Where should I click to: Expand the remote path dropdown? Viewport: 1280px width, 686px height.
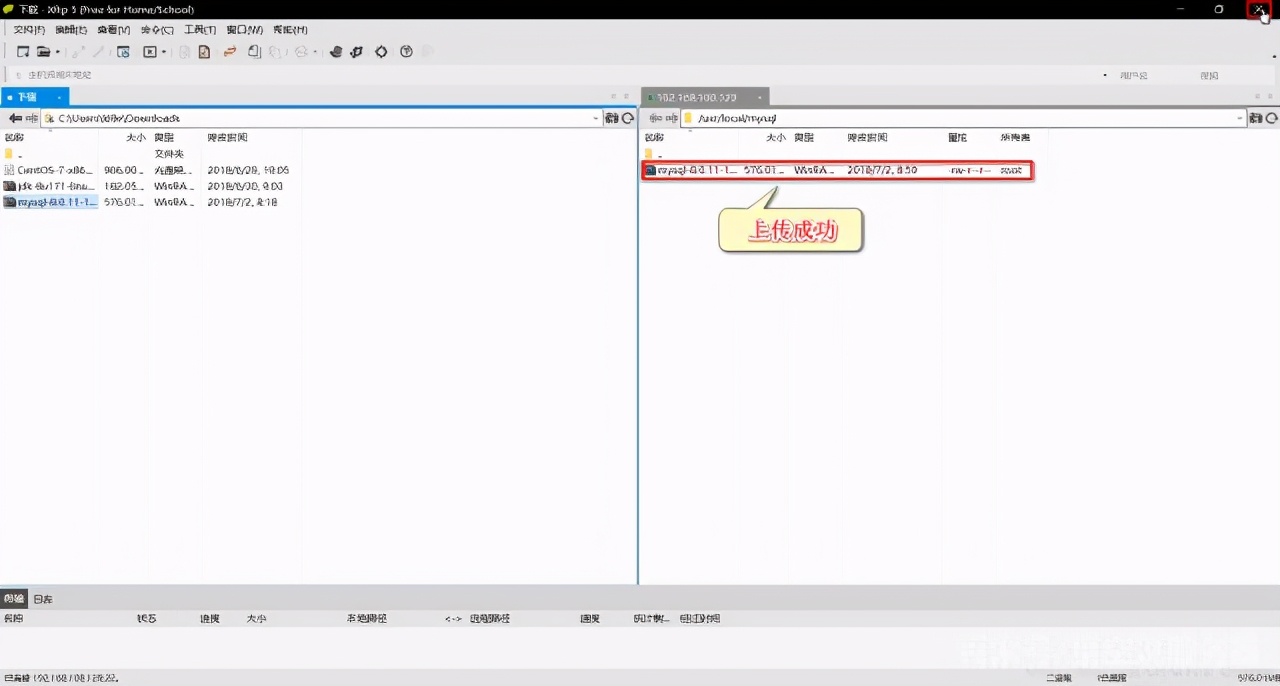(x=1240, y=118)
